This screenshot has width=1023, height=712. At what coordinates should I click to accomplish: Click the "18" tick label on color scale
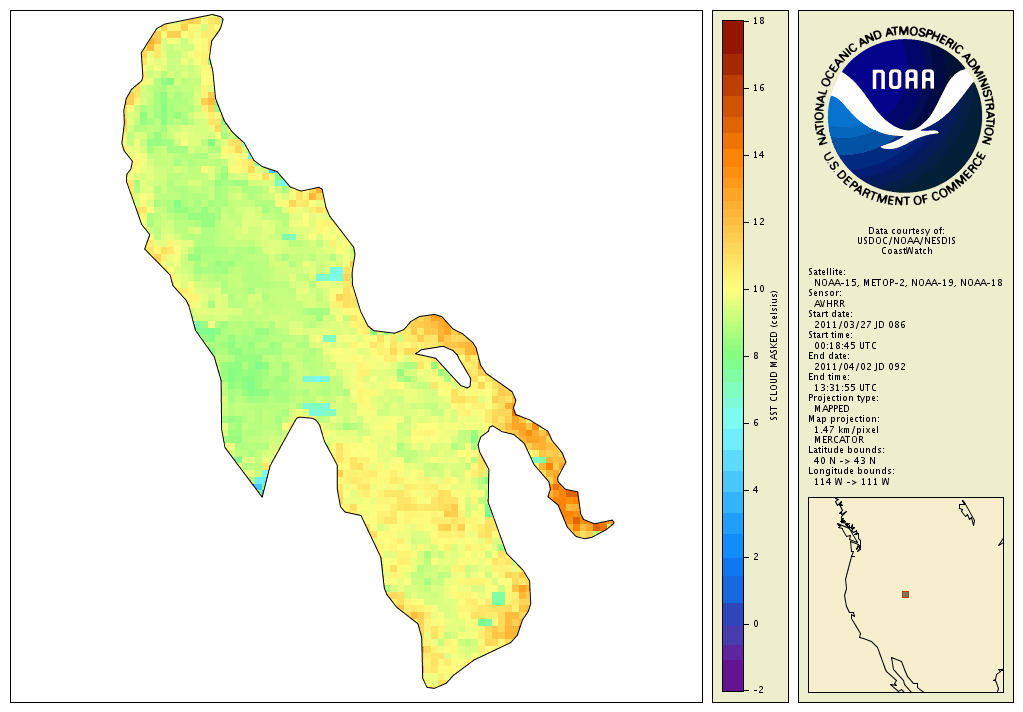click(758, 21)
